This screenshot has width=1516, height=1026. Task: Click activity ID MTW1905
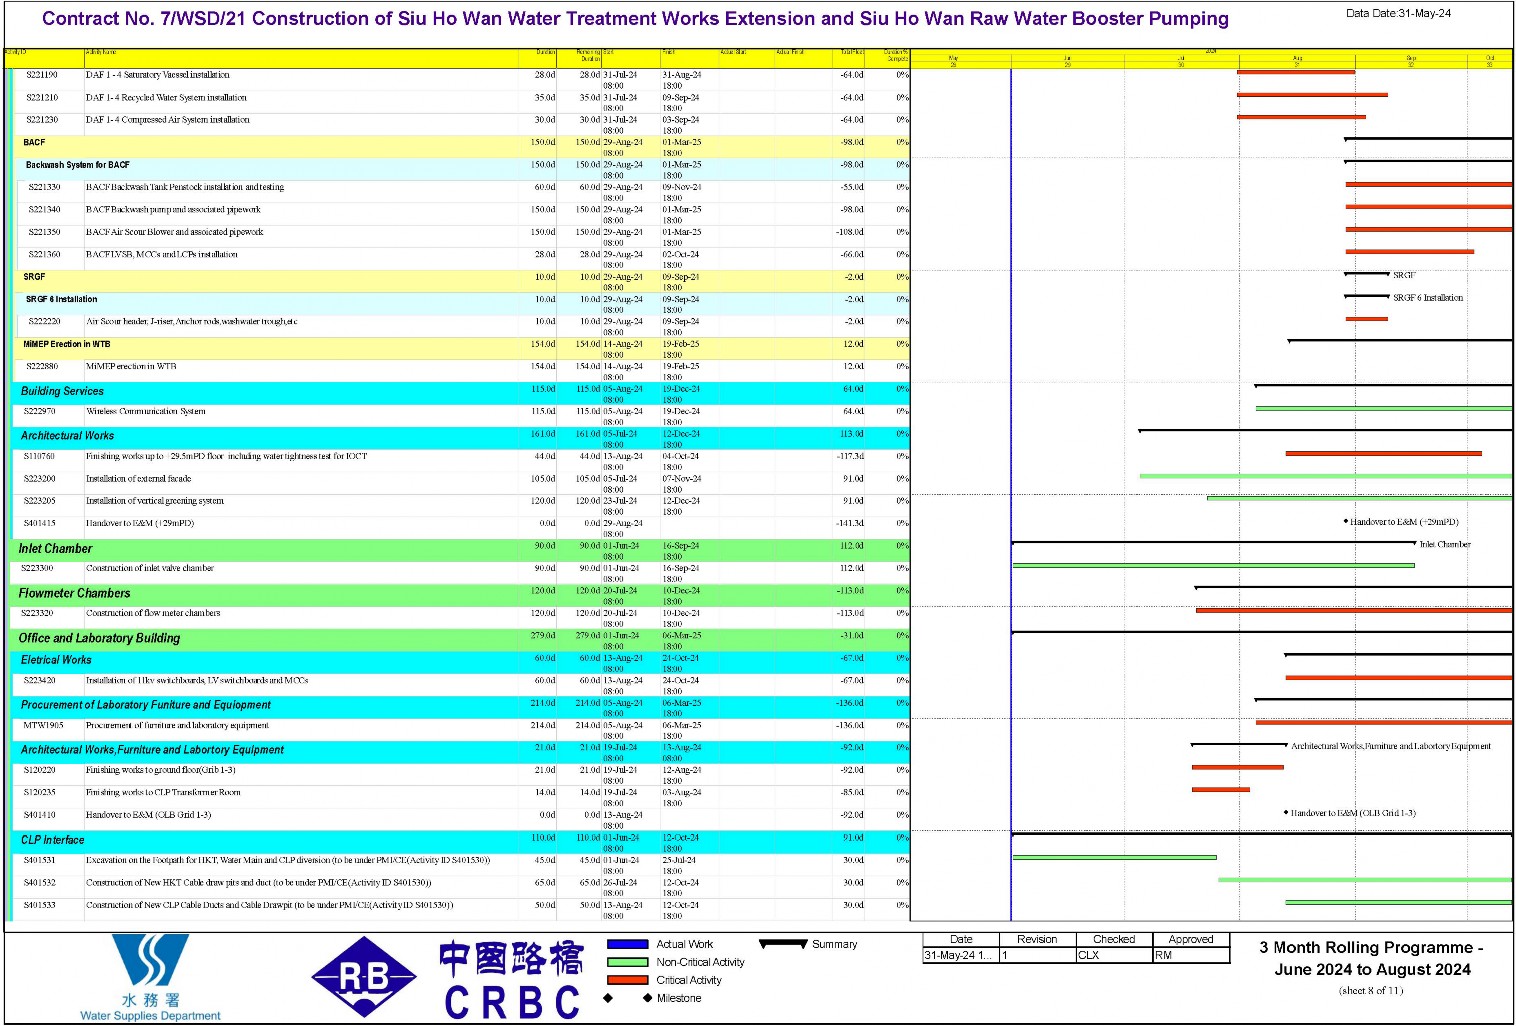pyautogui.click(x=43, y=725)
